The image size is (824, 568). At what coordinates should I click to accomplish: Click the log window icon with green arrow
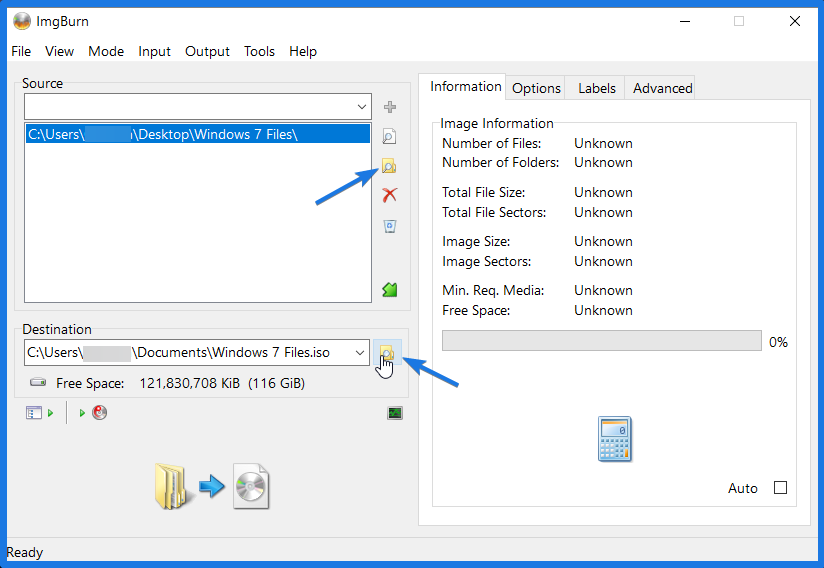(x=39, y=413)
